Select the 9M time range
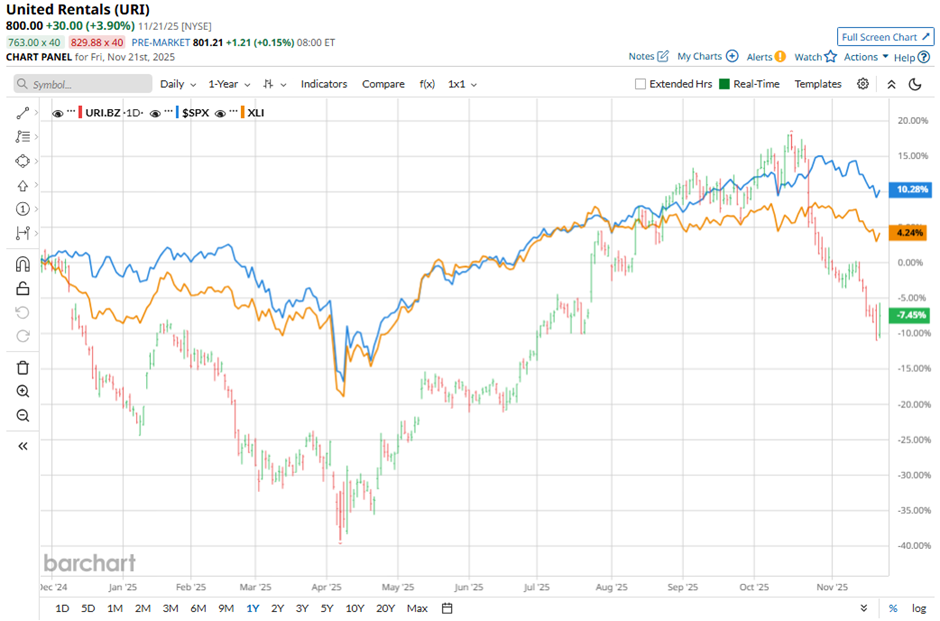The height and width of the screenshot is (621, 940). (226, 608)
